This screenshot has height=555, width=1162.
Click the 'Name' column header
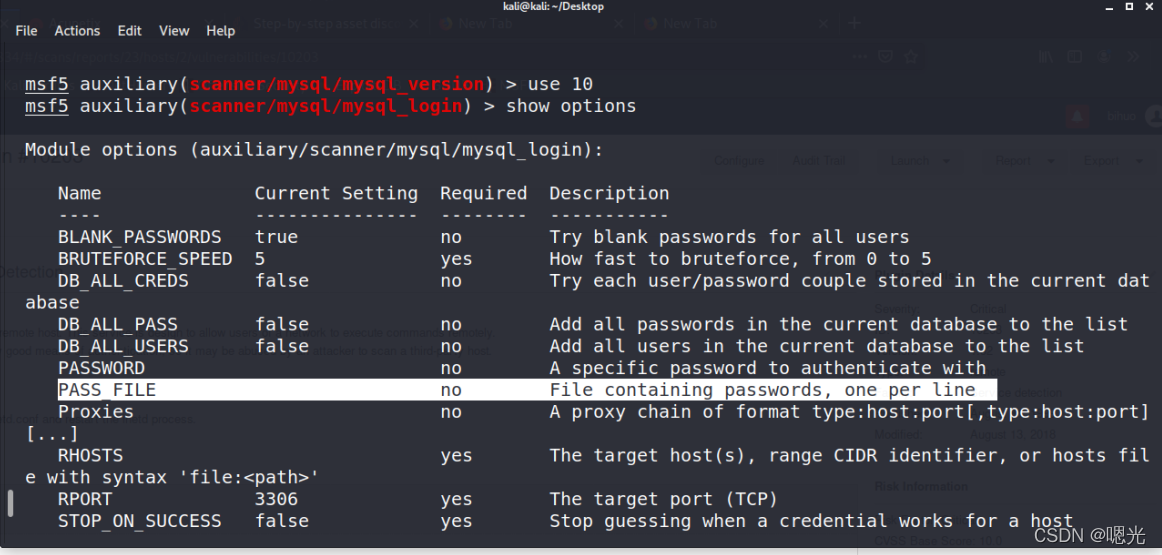80,193
